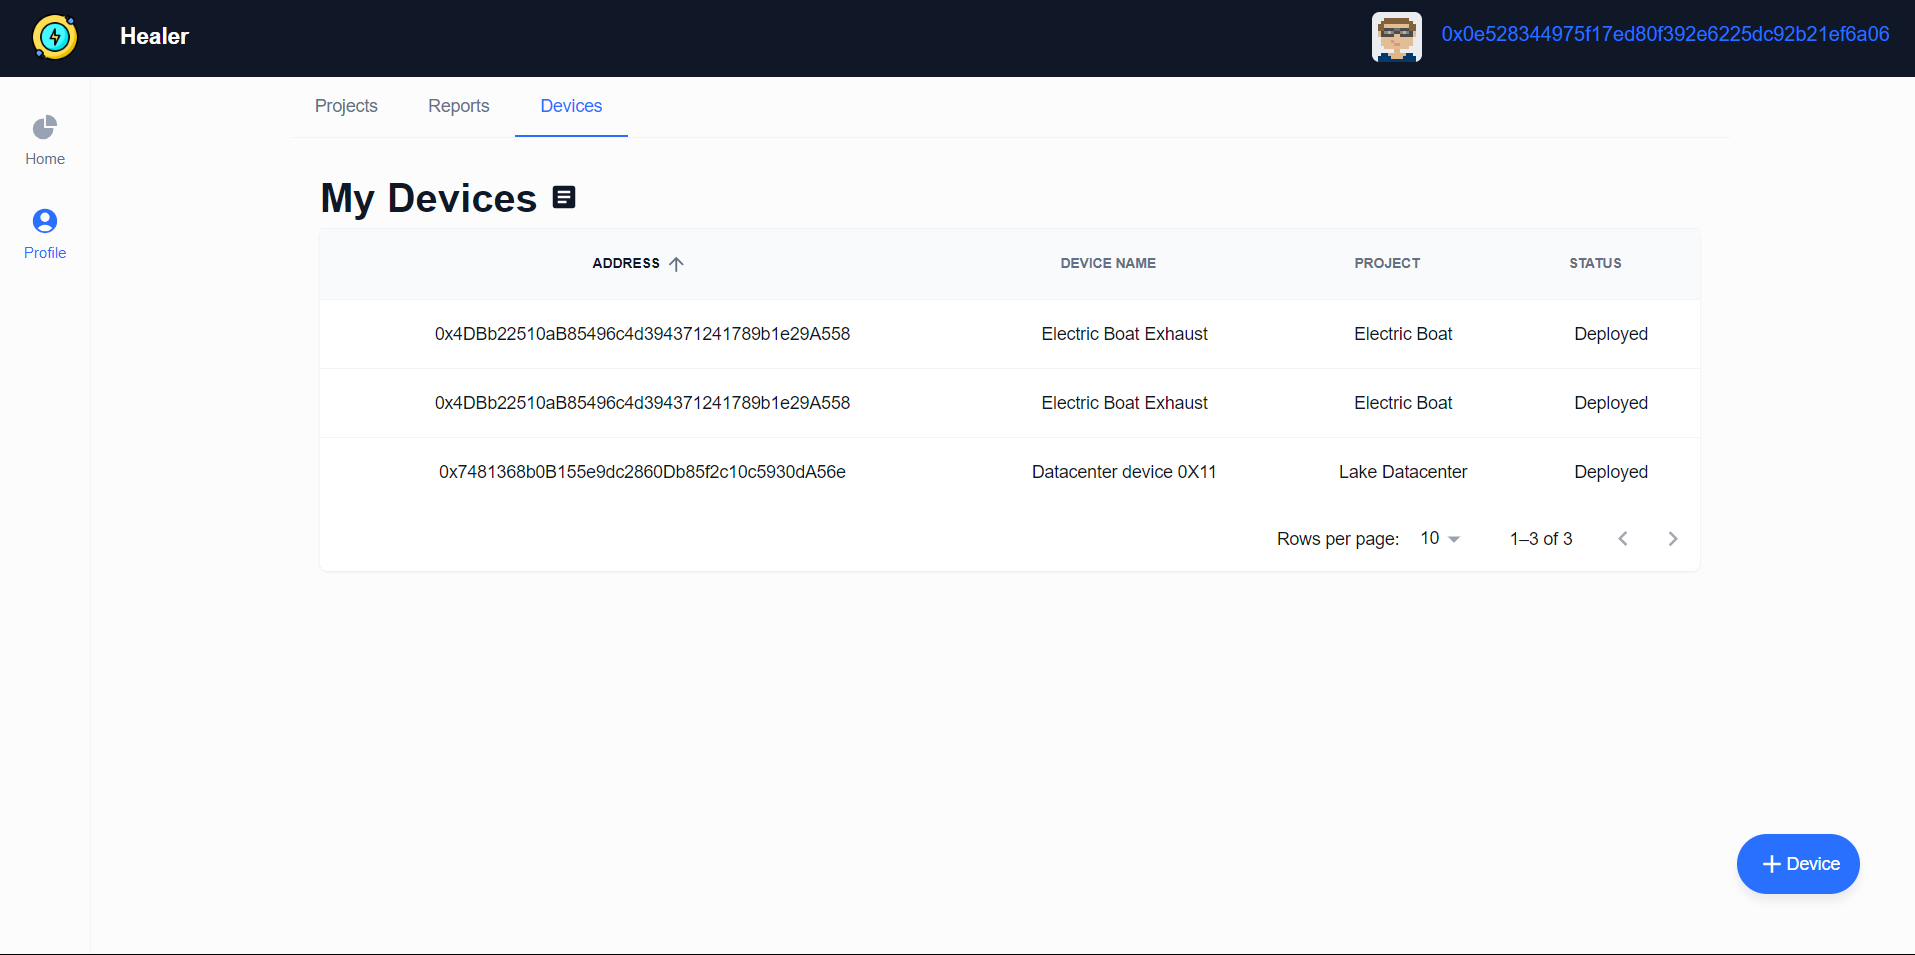Click the Device Name column header
The height and width of the screenshot is (955, 1915).
tap(1108, 264)
